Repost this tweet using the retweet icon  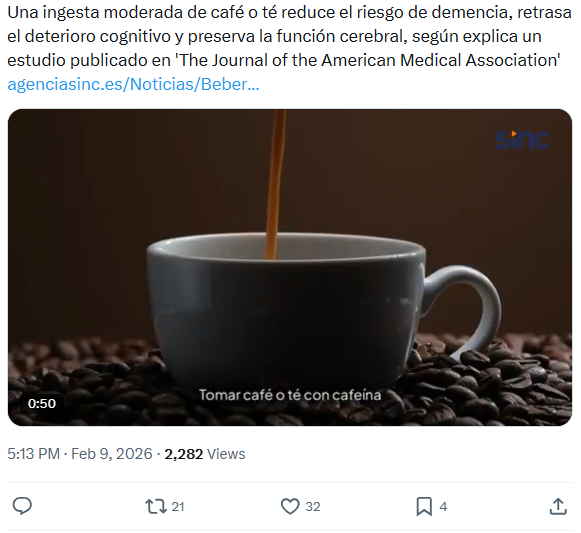pyautogui.click(x=156, y=506)
